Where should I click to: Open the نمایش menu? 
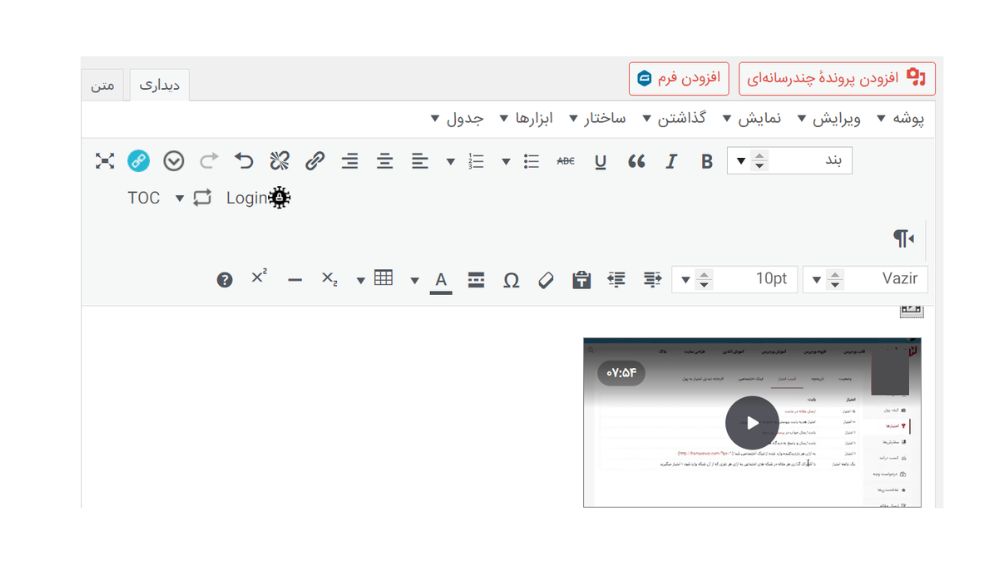coord(751,119)
